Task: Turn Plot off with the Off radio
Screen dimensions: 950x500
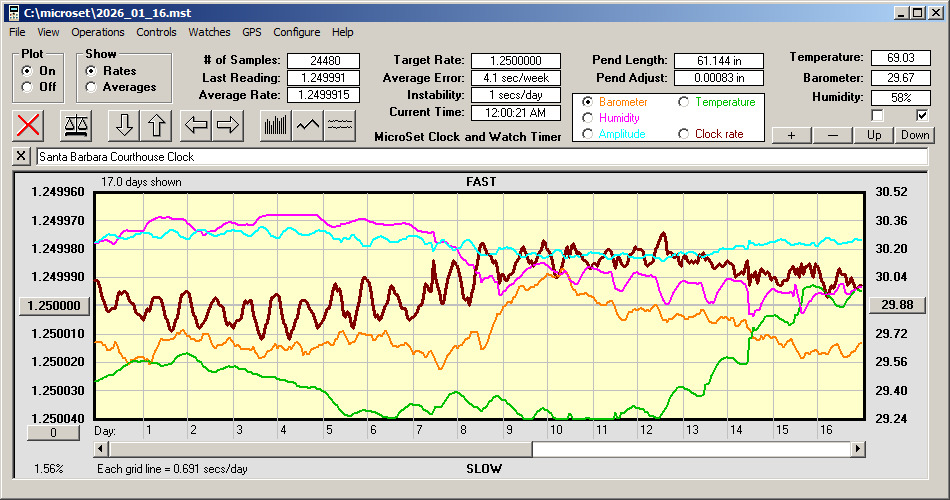Action: tap(27, 87)
